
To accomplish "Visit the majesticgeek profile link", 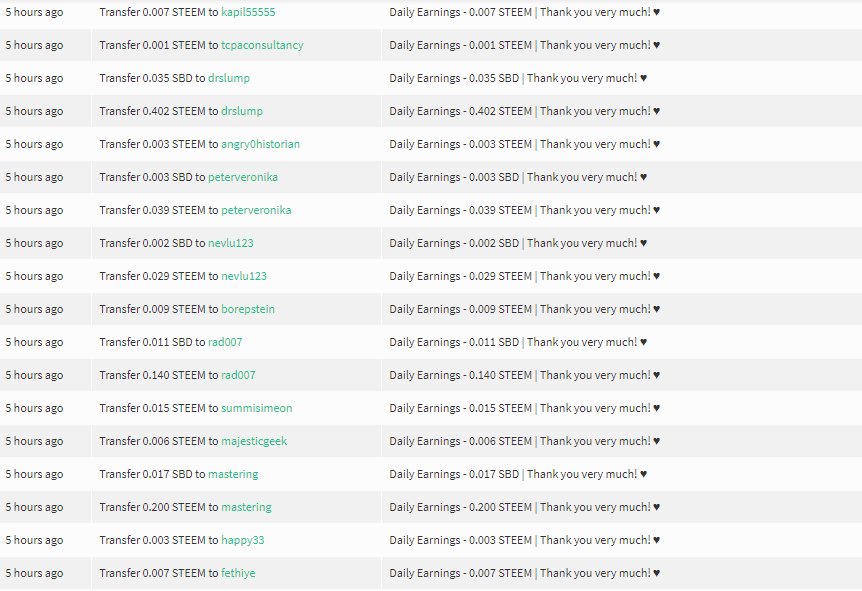I will click(254, 441).
